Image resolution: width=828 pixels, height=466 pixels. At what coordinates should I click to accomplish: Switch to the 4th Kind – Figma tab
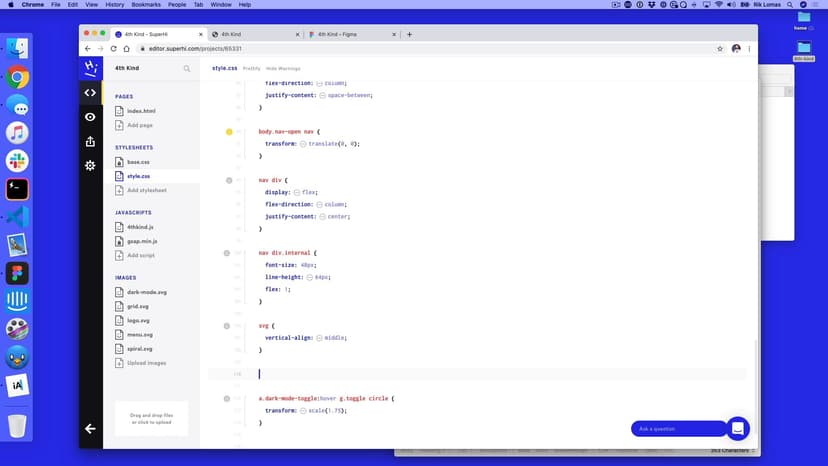point(345,34)
